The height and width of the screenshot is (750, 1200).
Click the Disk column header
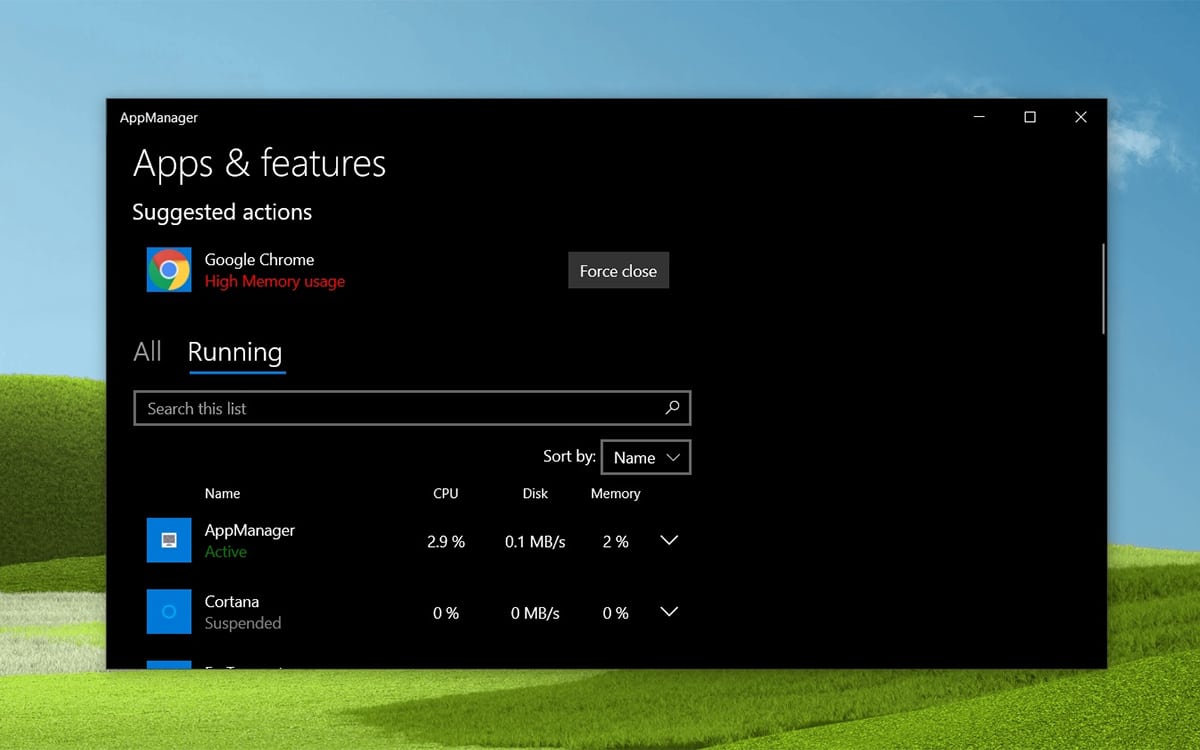[x=535, y=493]
